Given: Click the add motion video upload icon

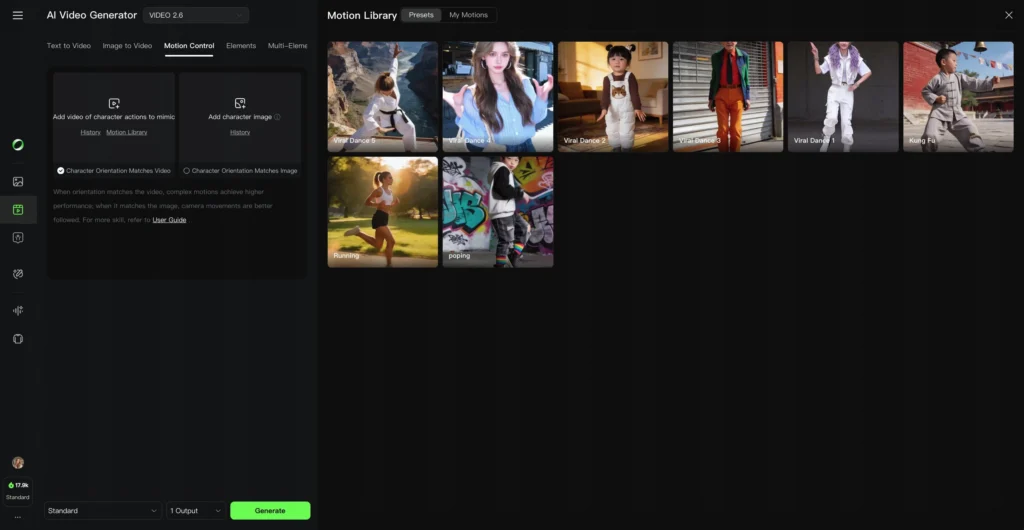Looking at the screenshot, I should tap(114, 103).
